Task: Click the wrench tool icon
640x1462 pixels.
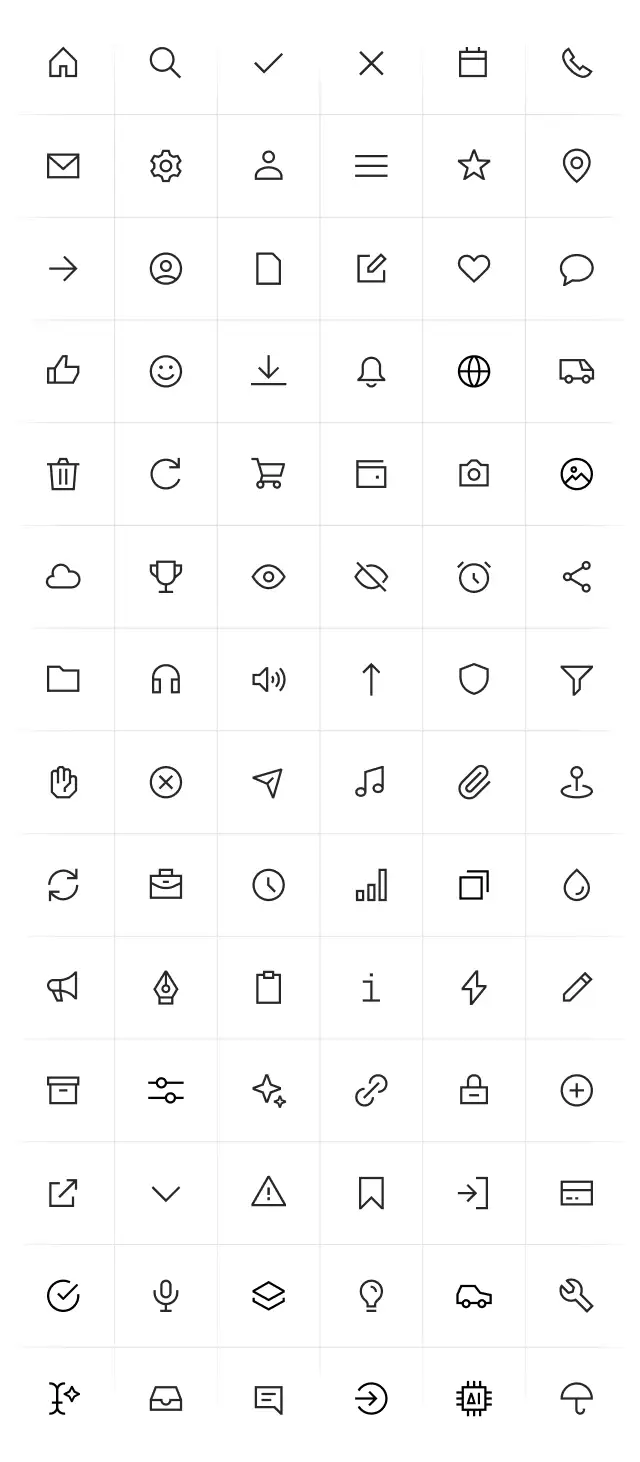Action: tap(577, 1296)
